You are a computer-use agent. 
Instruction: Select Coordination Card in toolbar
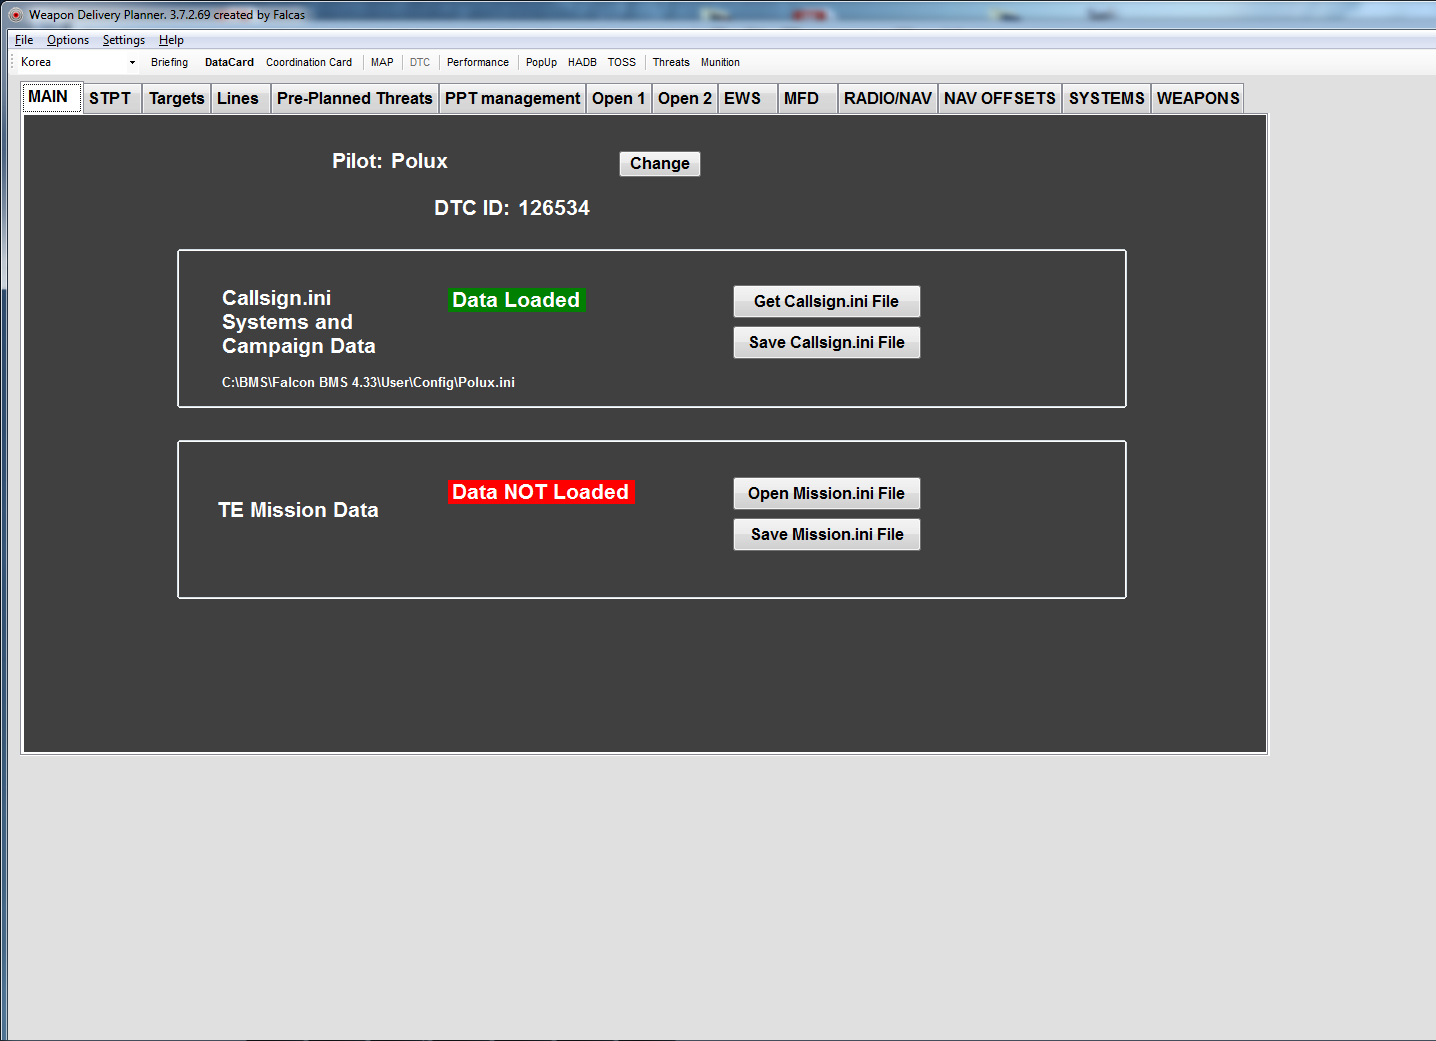pos(308,62)
